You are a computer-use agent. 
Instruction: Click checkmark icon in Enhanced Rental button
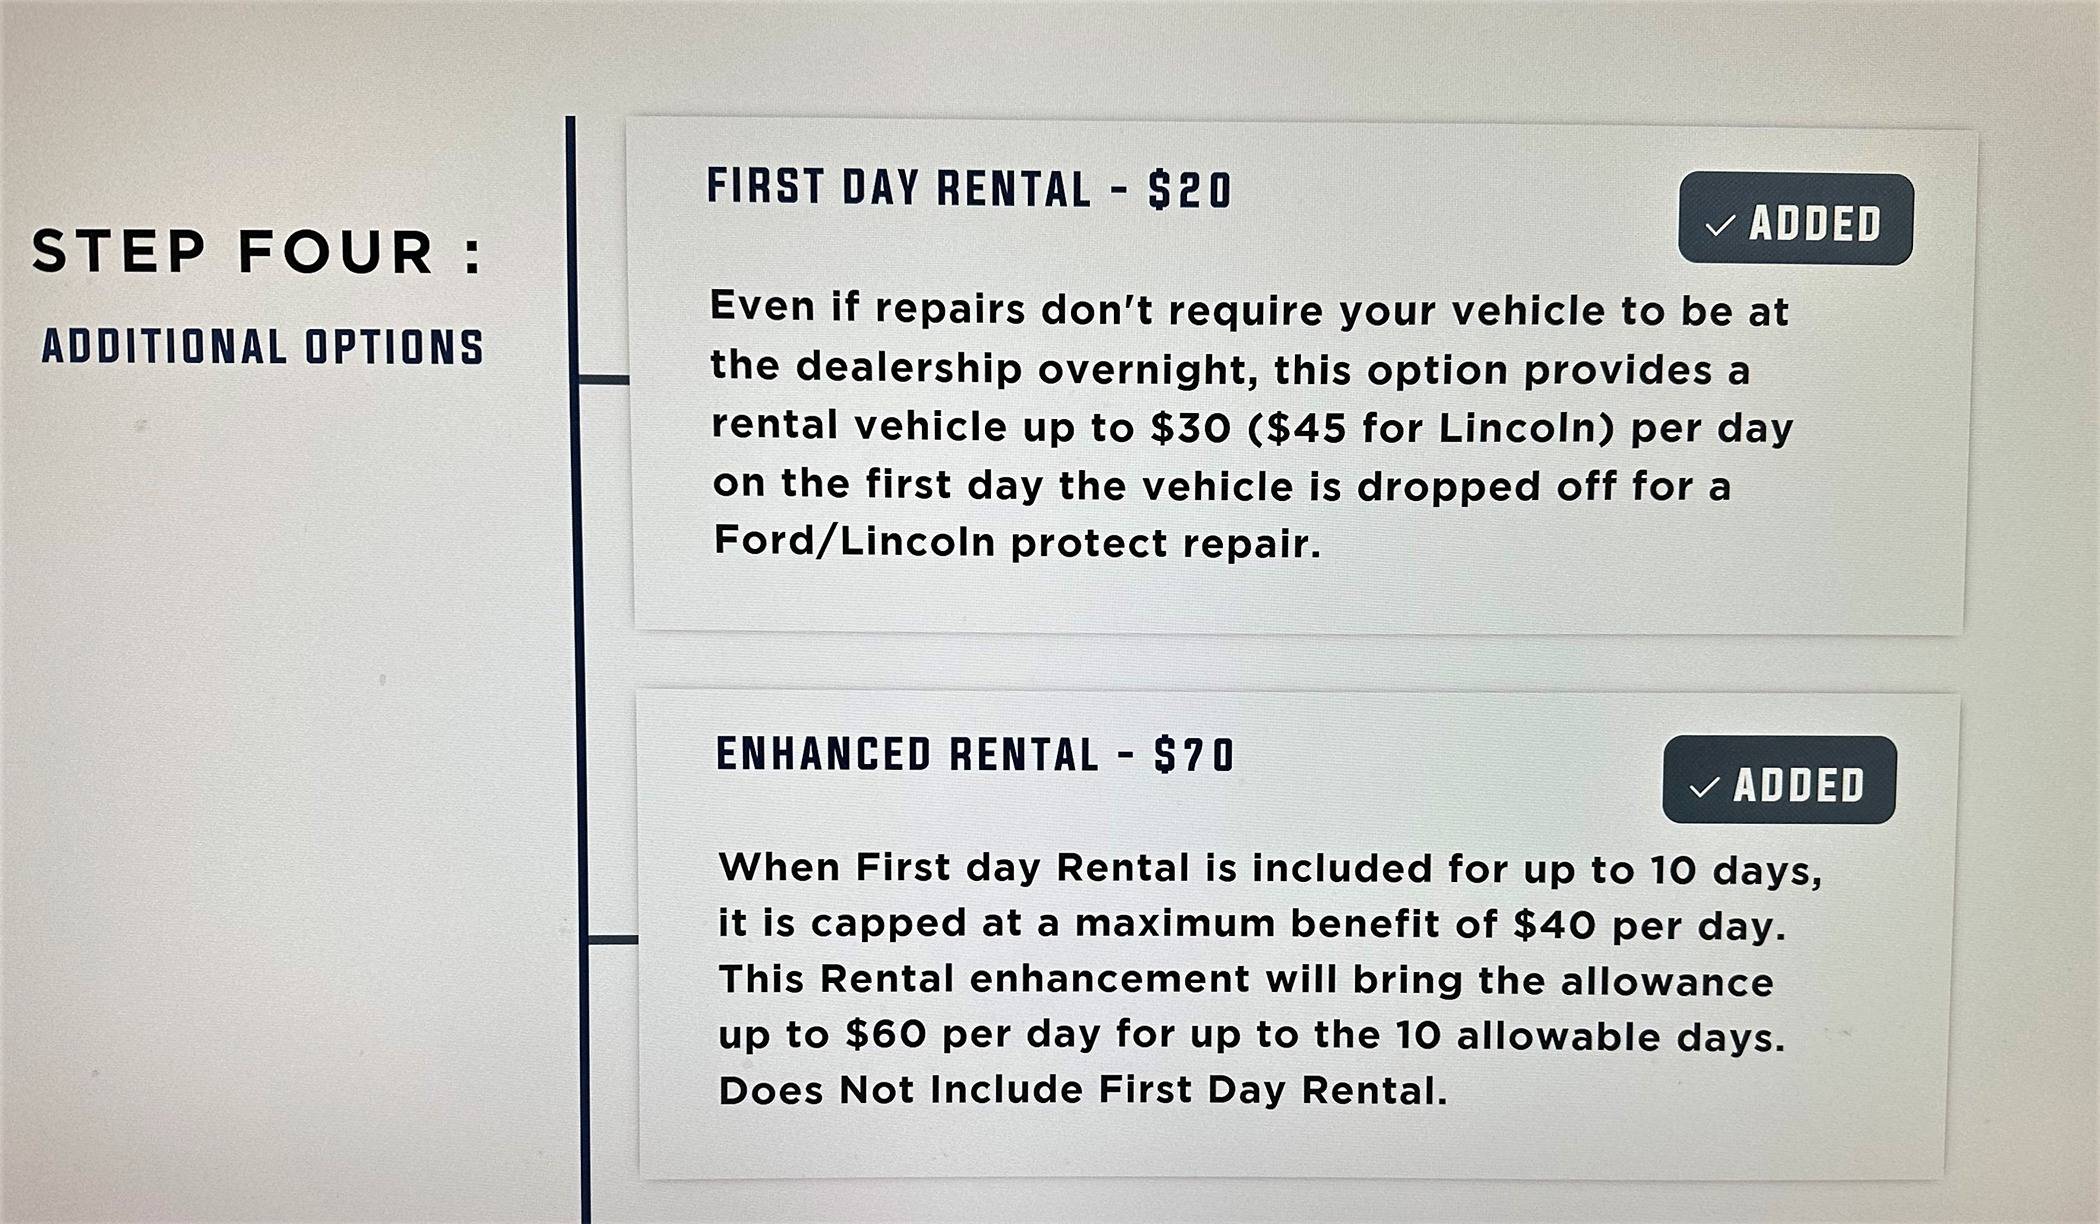[1704, 787]
